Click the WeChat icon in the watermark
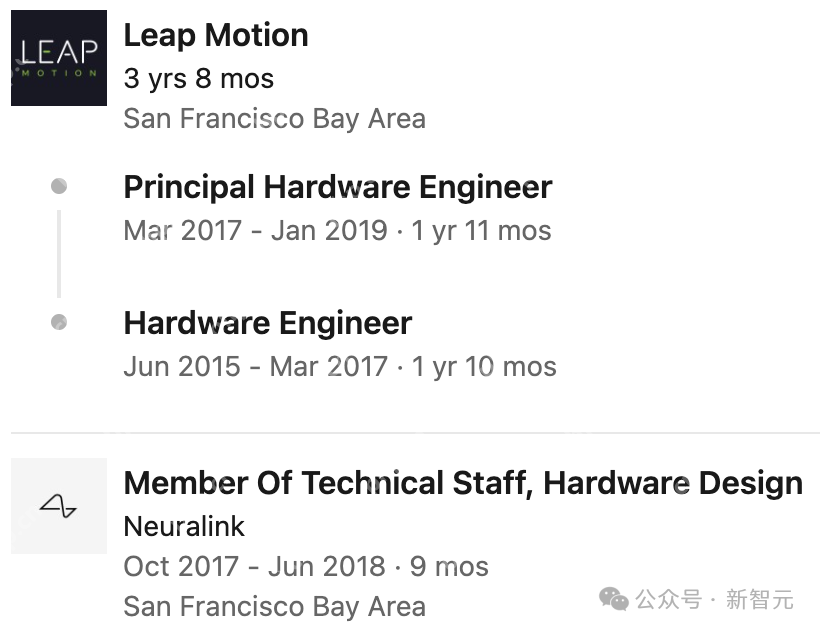The image size is (820, 632). (x=614, y=599)
